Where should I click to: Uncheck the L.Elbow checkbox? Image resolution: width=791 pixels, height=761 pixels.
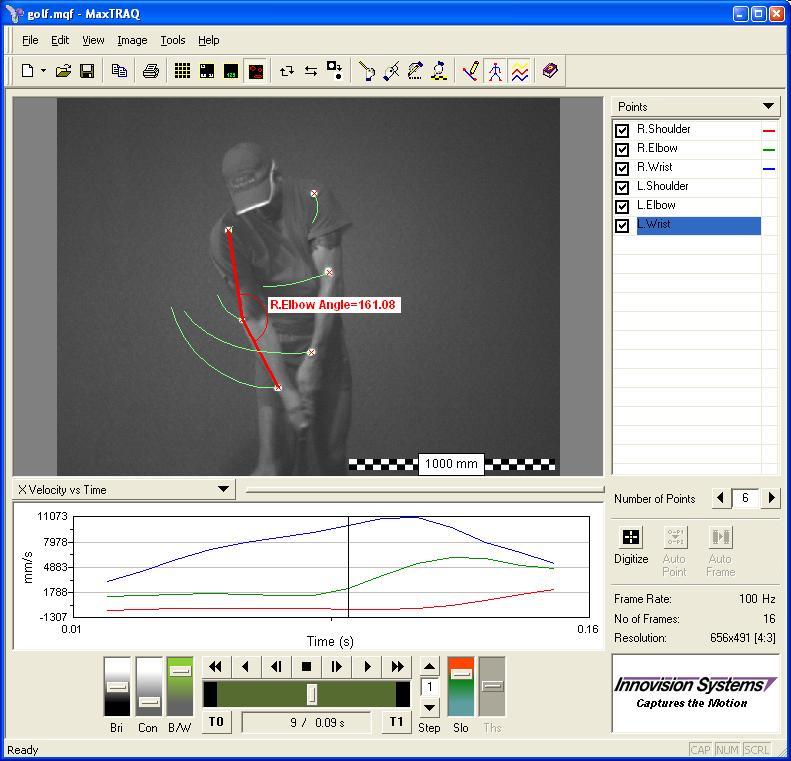pos(622,206)
